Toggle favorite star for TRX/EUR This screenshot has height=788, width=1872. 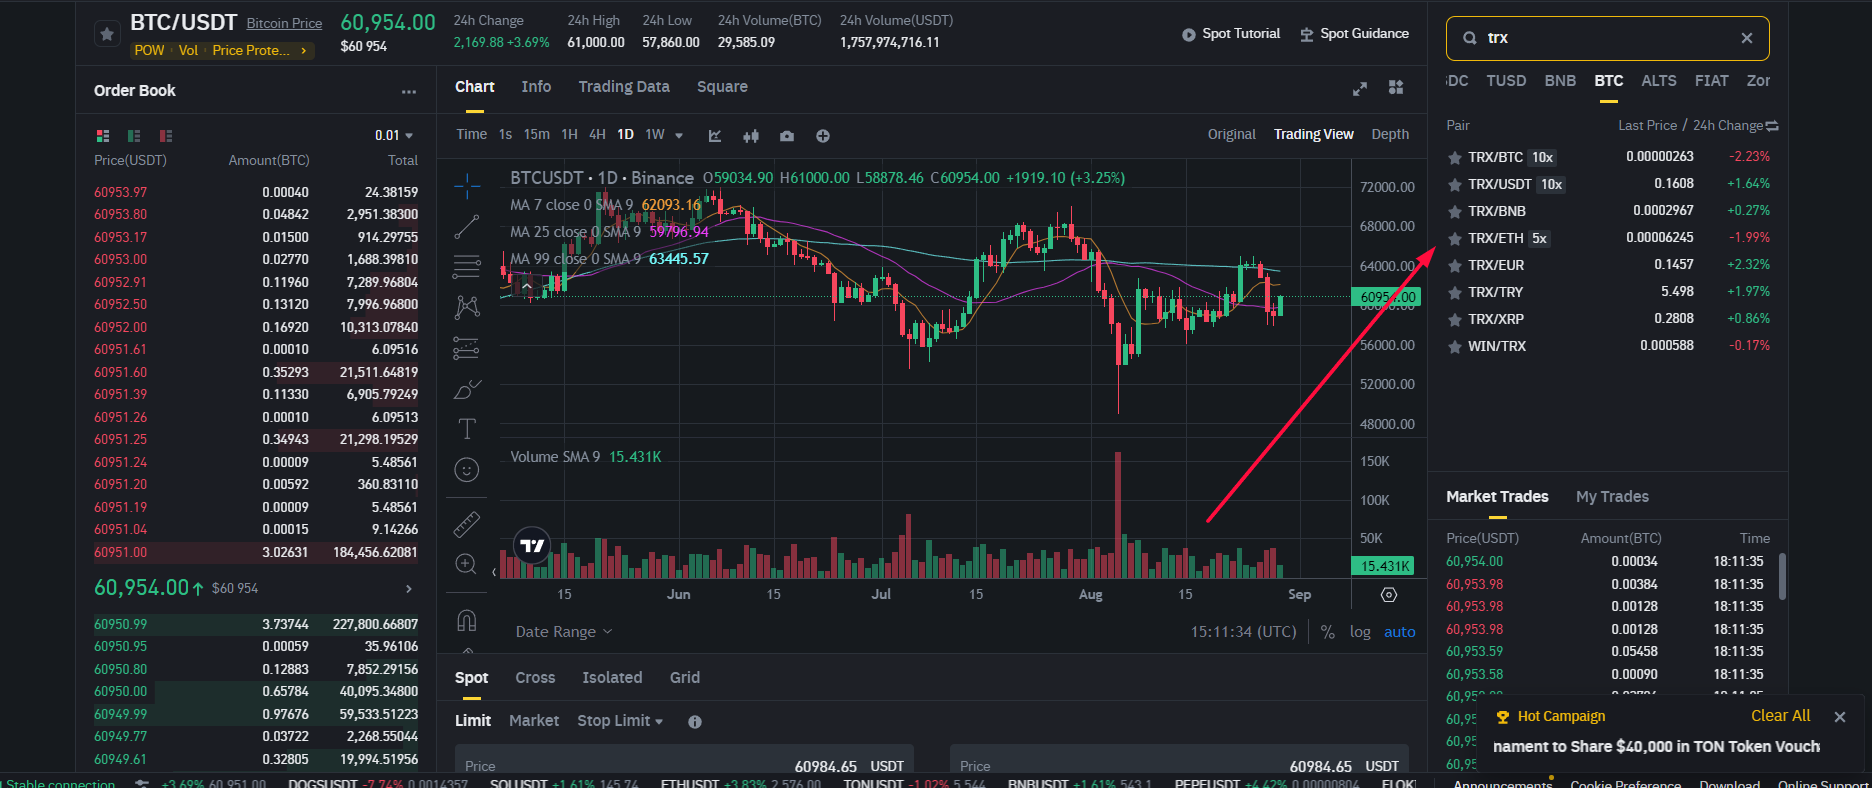pos(1455,265)
